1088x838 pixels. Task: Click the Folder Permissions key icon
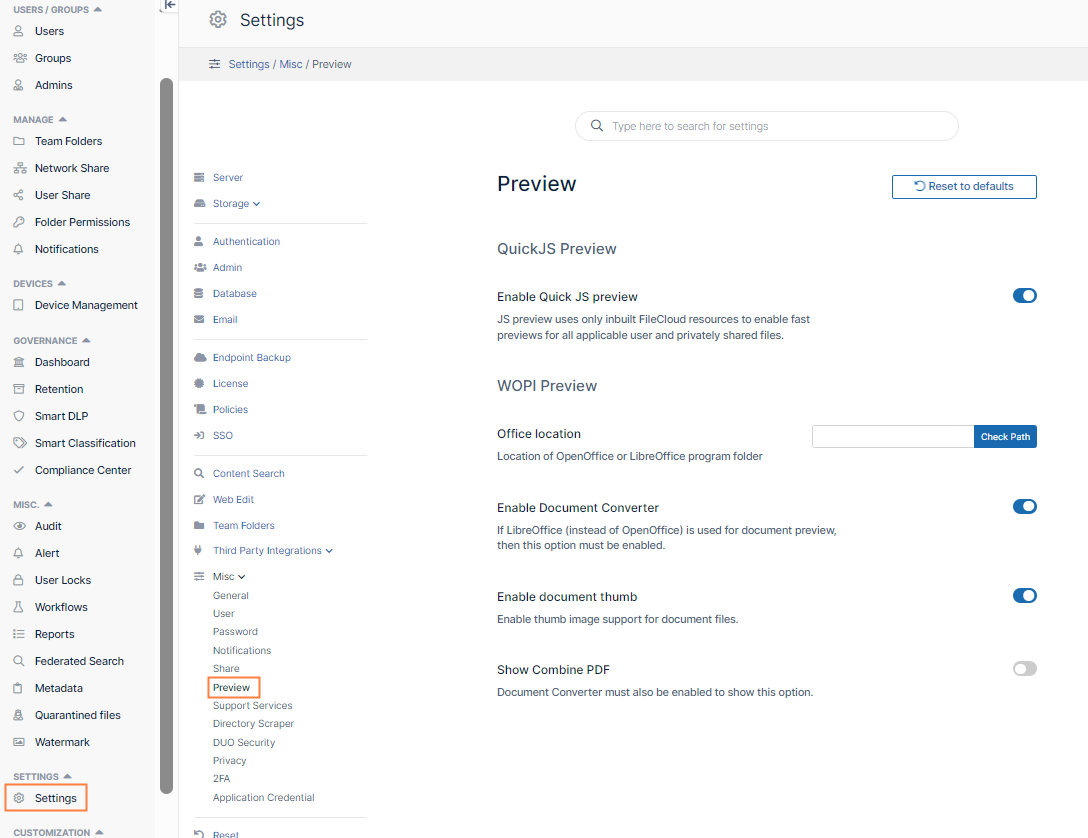(x=18, y=222)
